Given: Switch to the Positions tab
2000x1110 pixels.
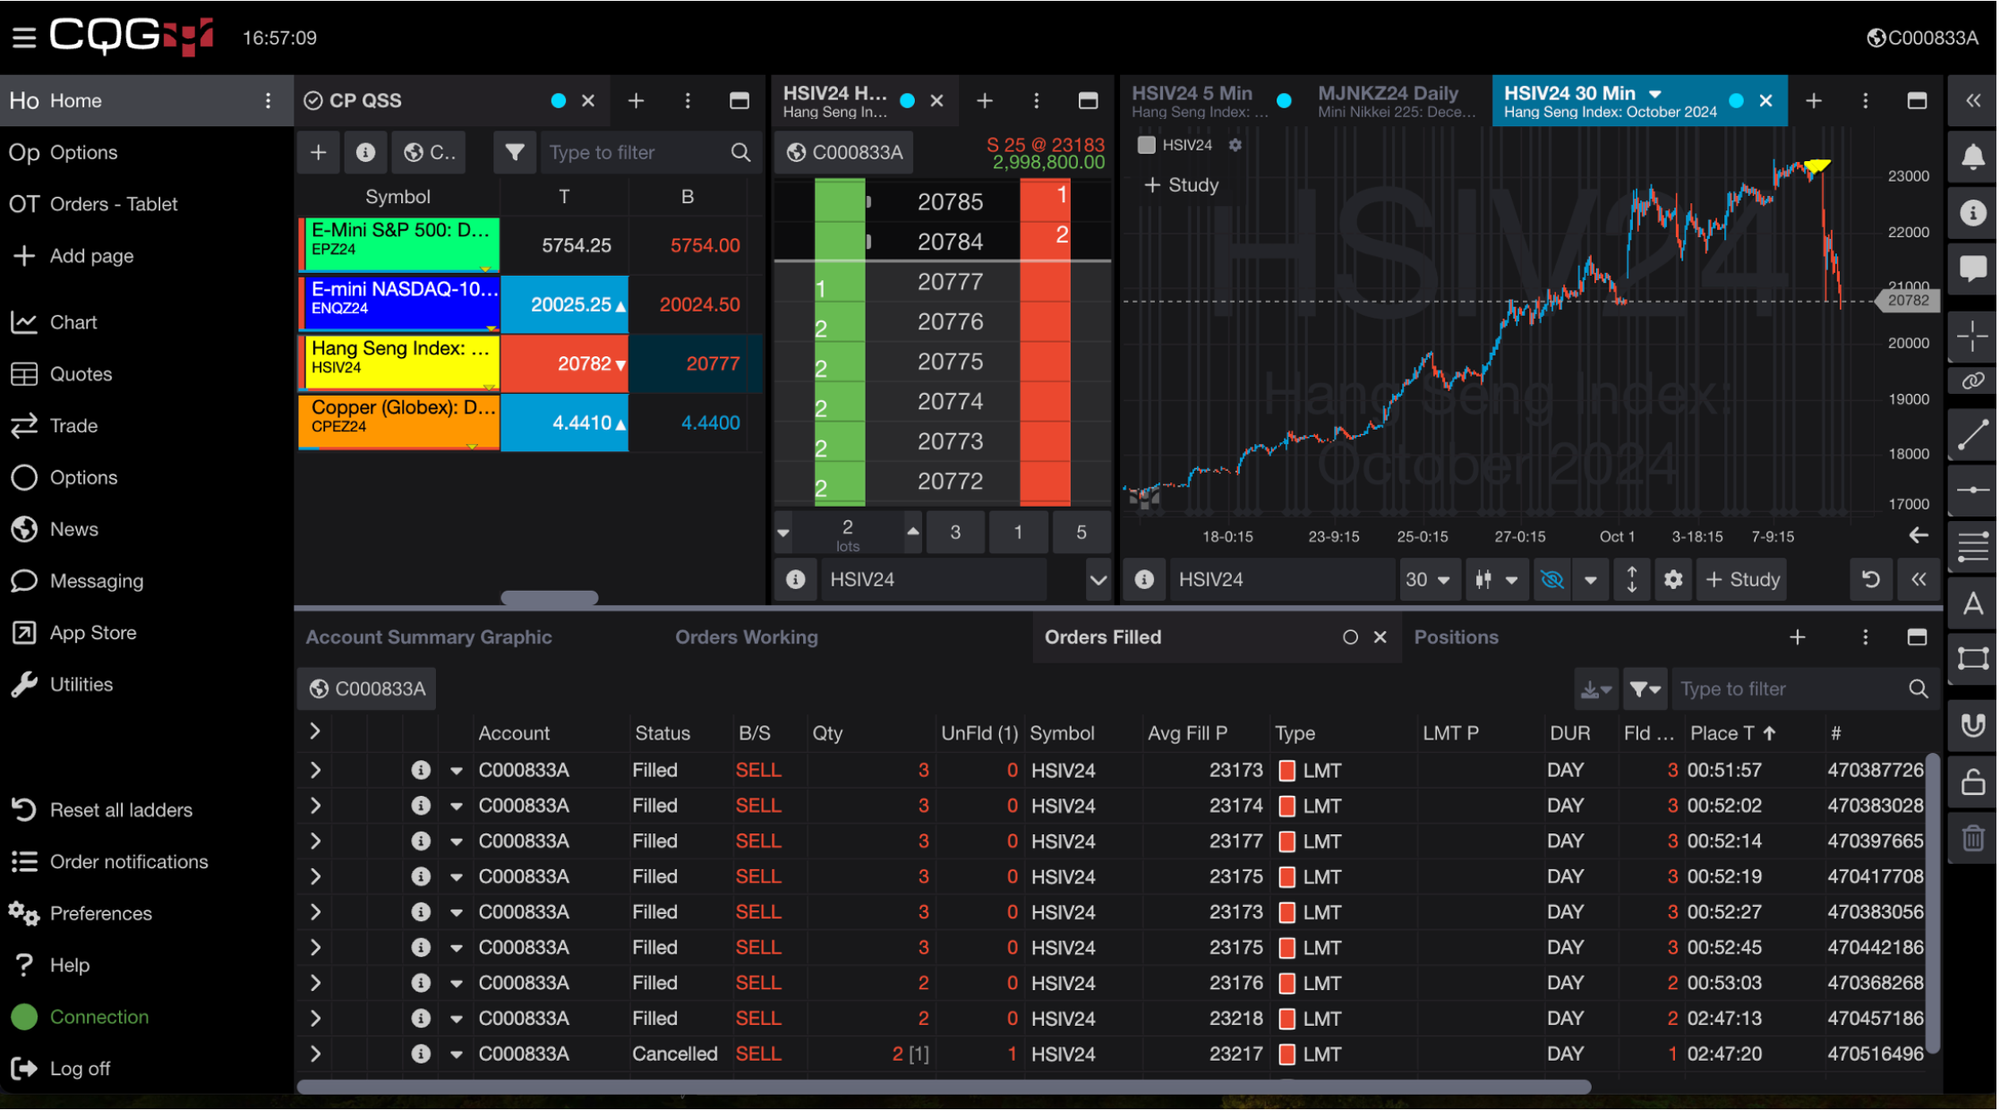Looking at the screenshot, I should pyautogui.click(x=1456, y=637).
